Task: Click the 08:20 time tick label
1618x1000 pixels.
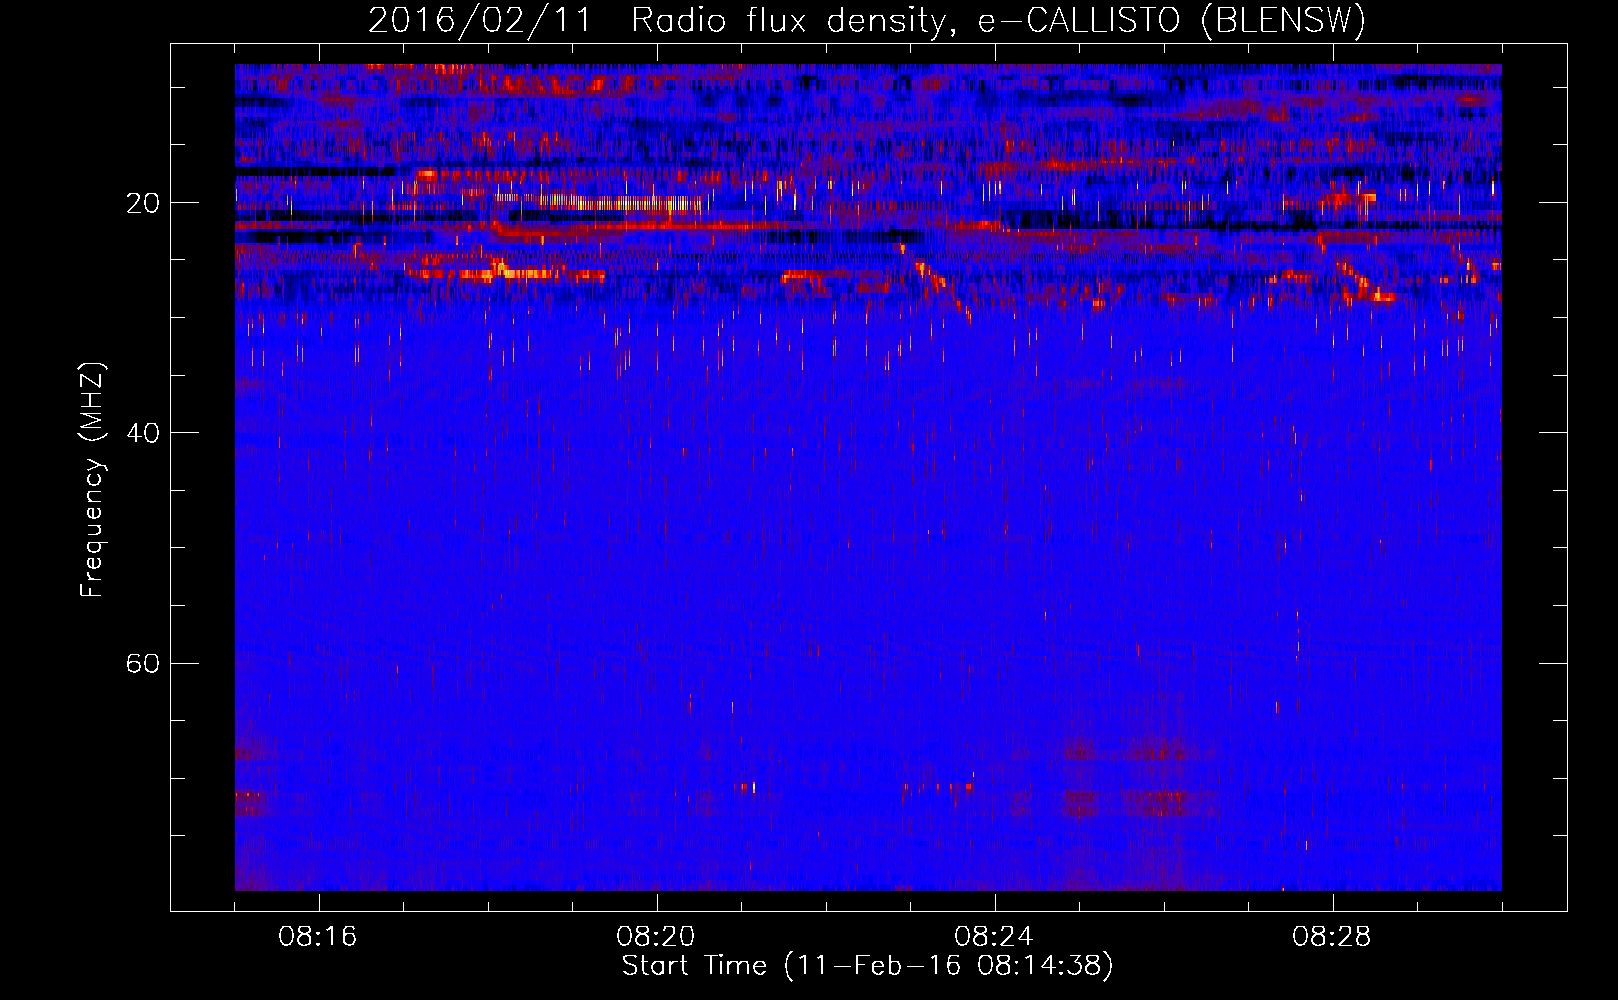Action: (x=656, y=937)
